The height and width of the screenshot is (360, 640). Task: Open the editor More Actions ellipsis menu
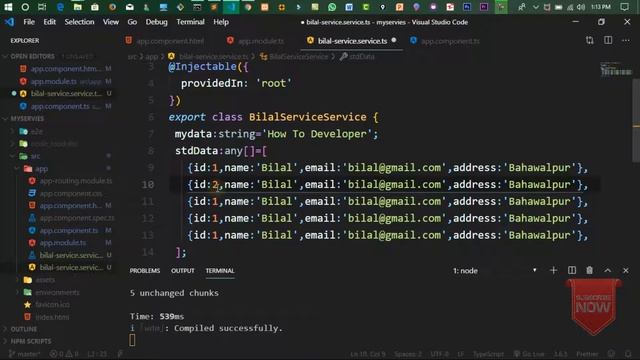coord(626,40)
